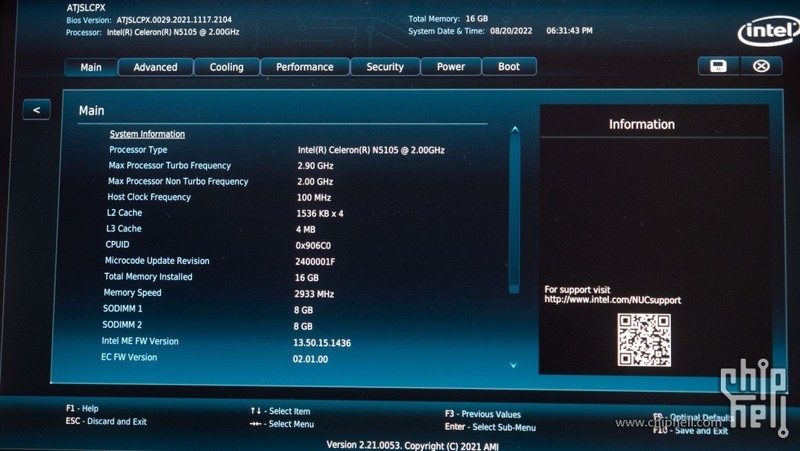Select Host Clock Frequency label
800x451 pixels.
(148, 197)
